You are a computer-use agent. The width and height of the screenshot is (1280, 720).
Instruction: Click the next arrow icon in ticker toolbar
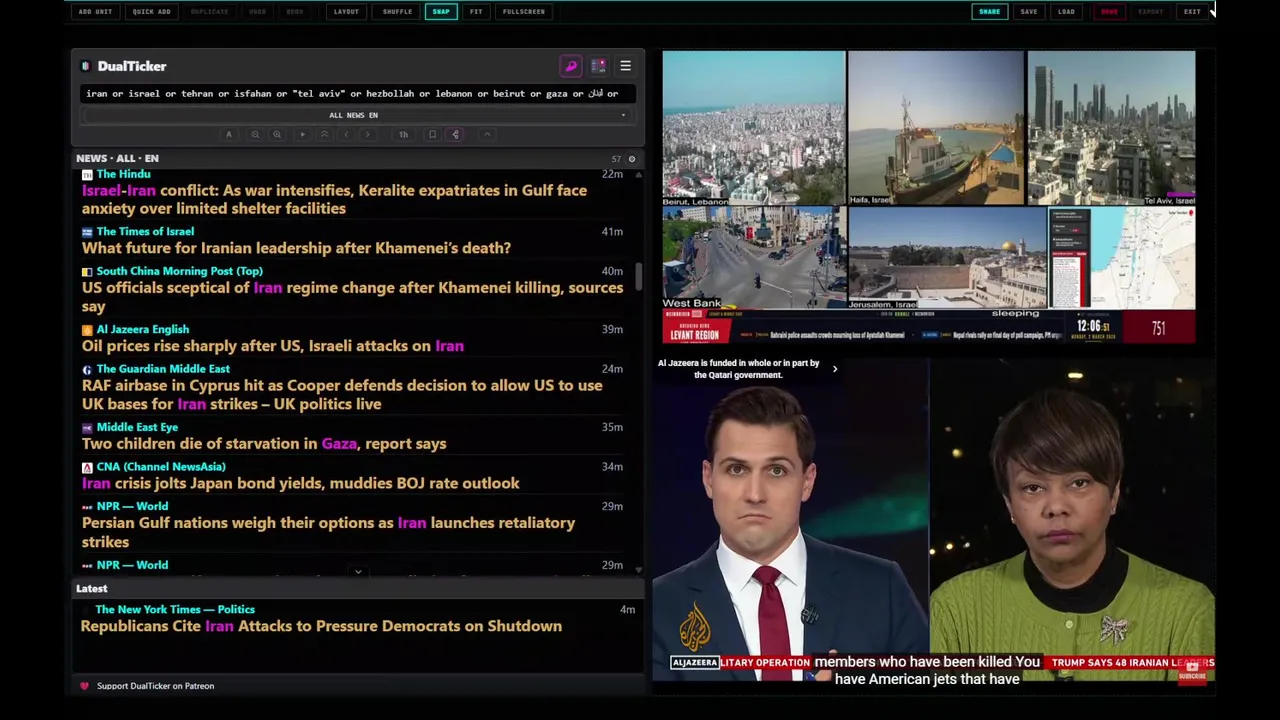click(x=367, y=134)
